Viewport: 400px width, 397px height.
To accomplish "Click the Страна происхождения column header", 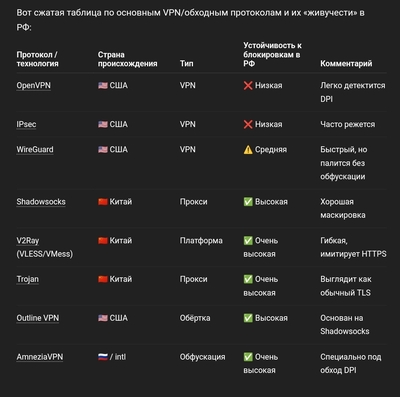I will 127,59.
